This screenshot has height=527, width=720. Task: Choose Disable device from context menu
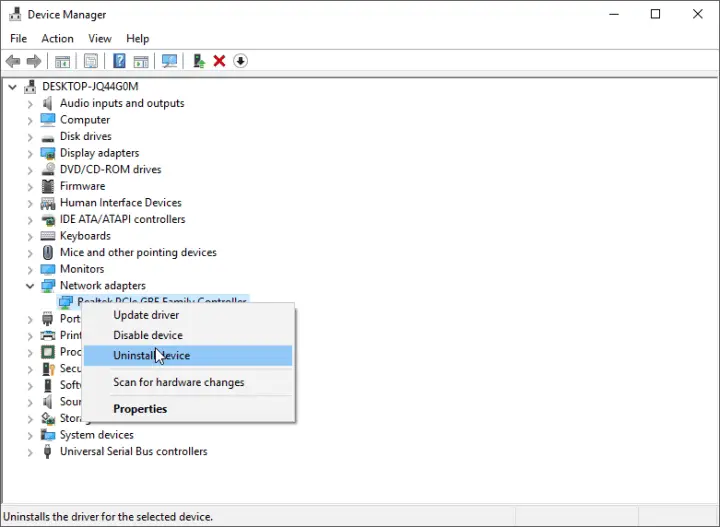[188, 335]
